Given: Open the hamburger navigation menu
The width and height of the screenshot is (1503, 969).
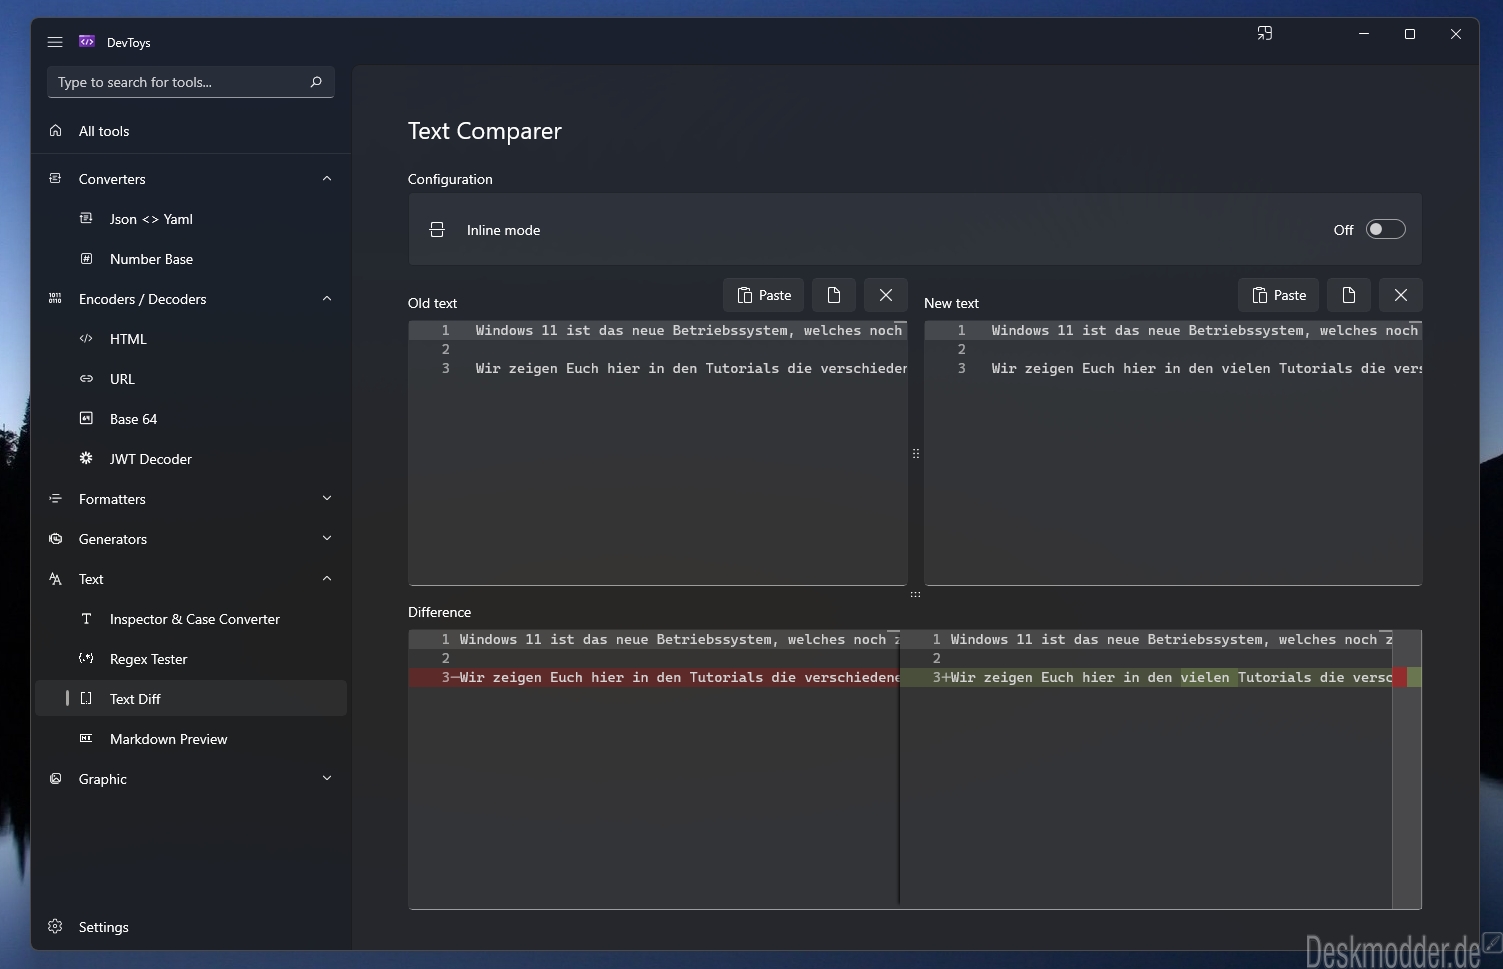Looking at the screenshot, I should (x=55, y=42).
